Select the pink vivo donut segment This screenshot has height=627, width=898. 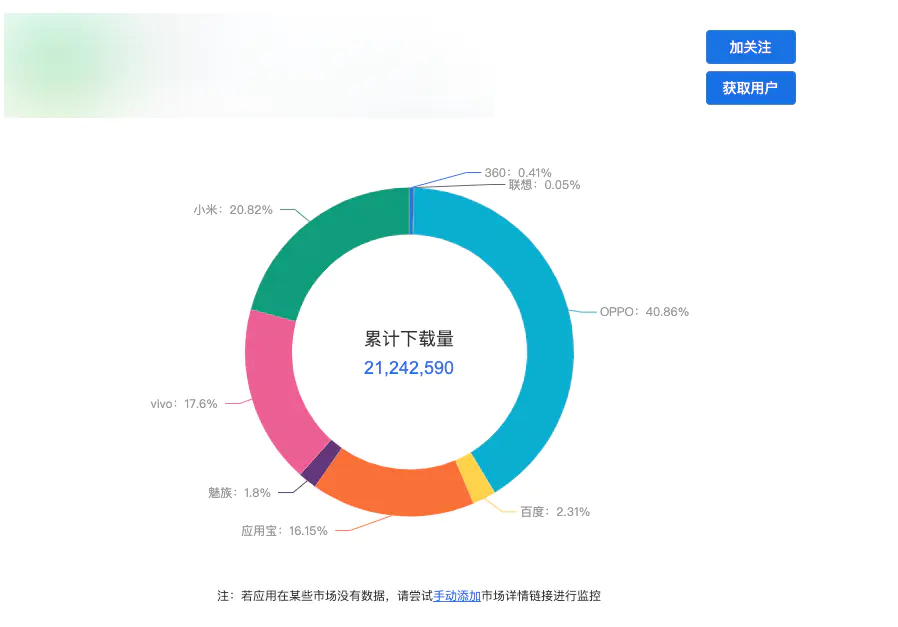pos(272,389)
